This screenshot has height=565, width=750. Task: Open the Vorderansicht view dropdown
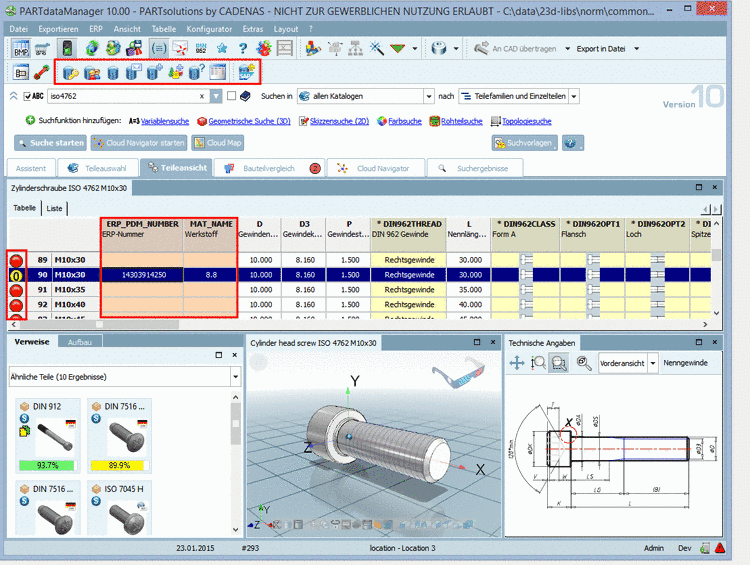pyautogui.click(x=652, y=362)
